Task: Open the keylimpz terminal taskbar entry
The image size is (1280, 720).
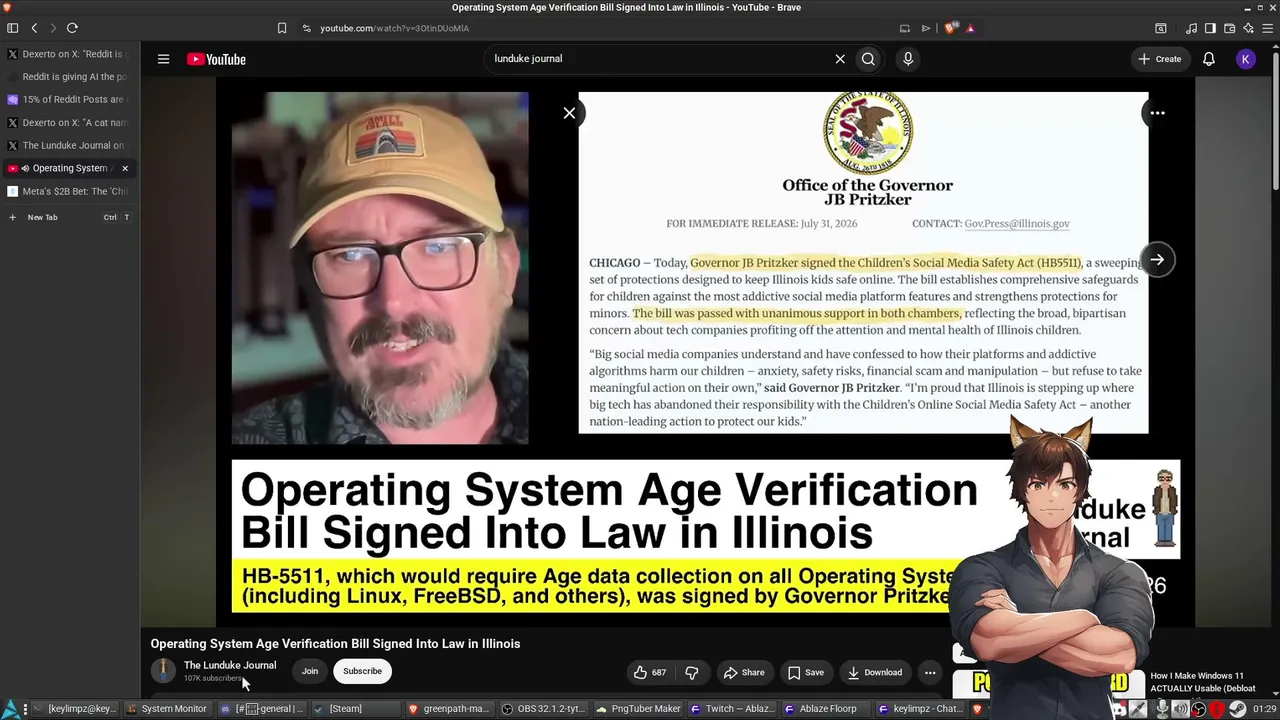Action: pos(73,709)
